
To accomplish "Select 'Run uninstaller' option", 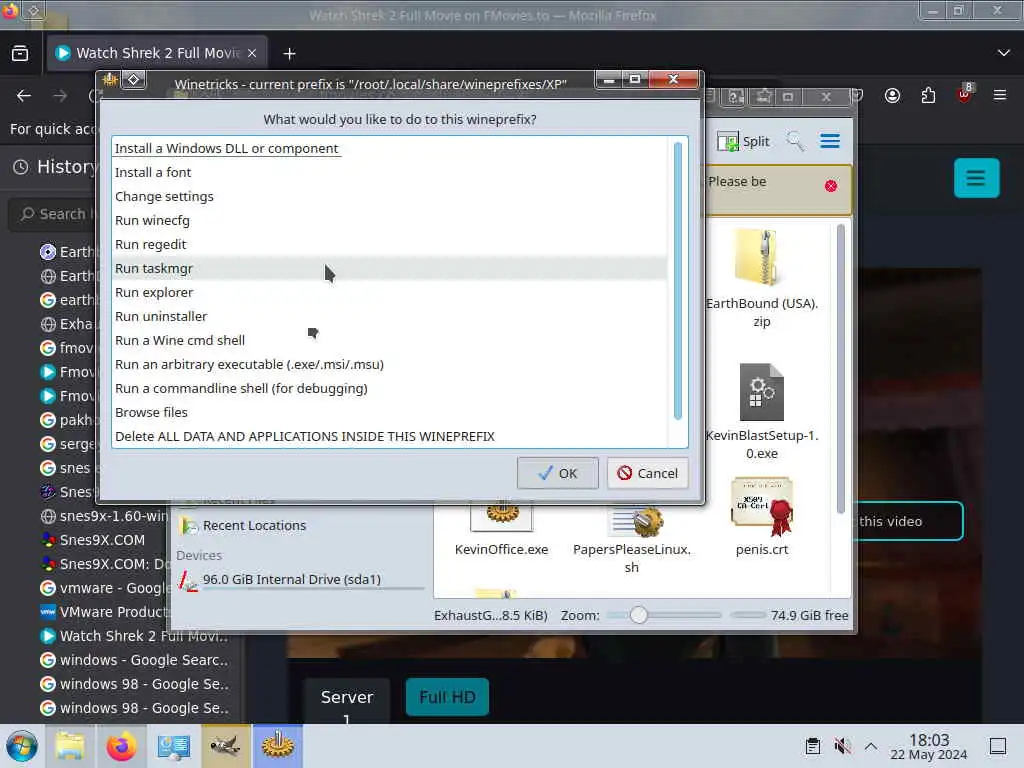I will tap(390, 317).
